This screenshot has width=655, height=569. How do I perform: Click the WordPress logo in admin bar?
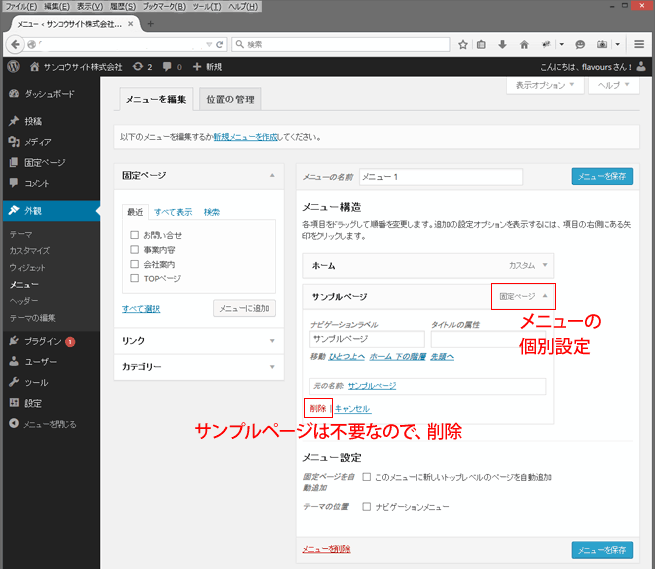point(13,66)
